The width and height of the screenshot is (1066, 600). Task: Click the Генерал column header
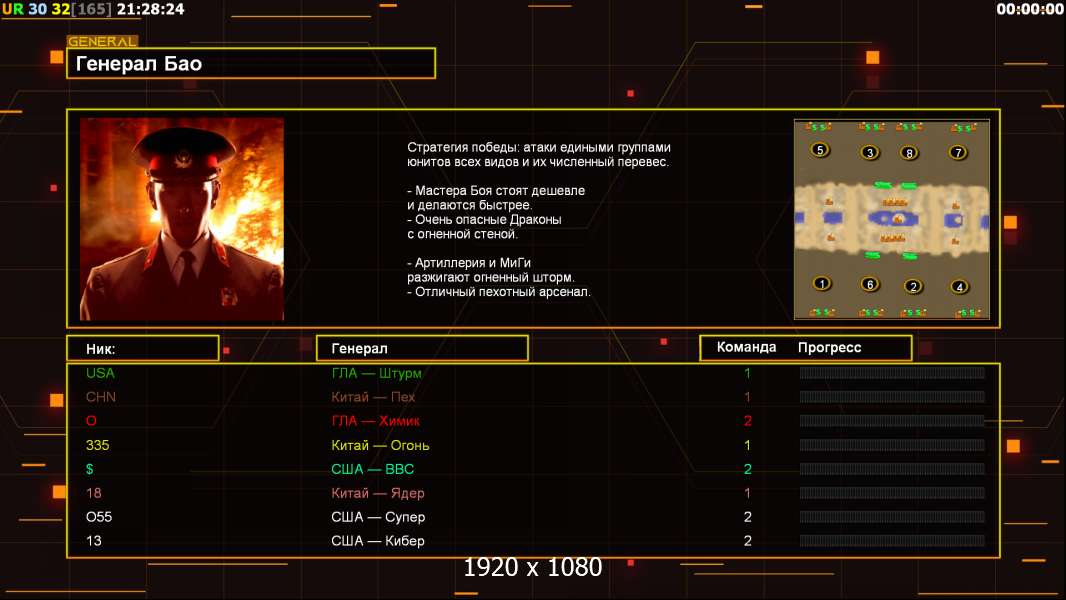click(x=422, y=349)
